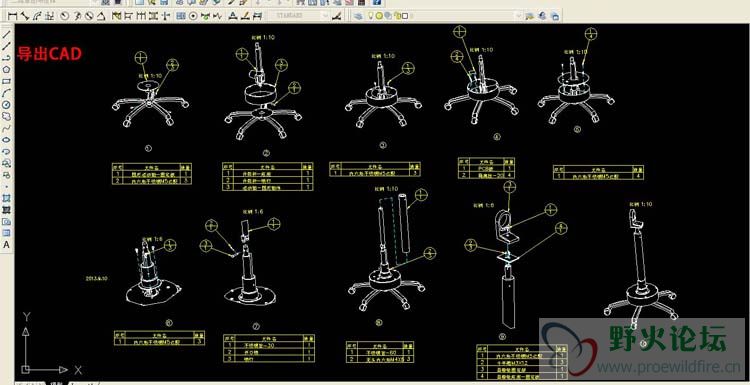Click the Aligned dimension icon
Viewport: 750px width, 385px height.
25,16
